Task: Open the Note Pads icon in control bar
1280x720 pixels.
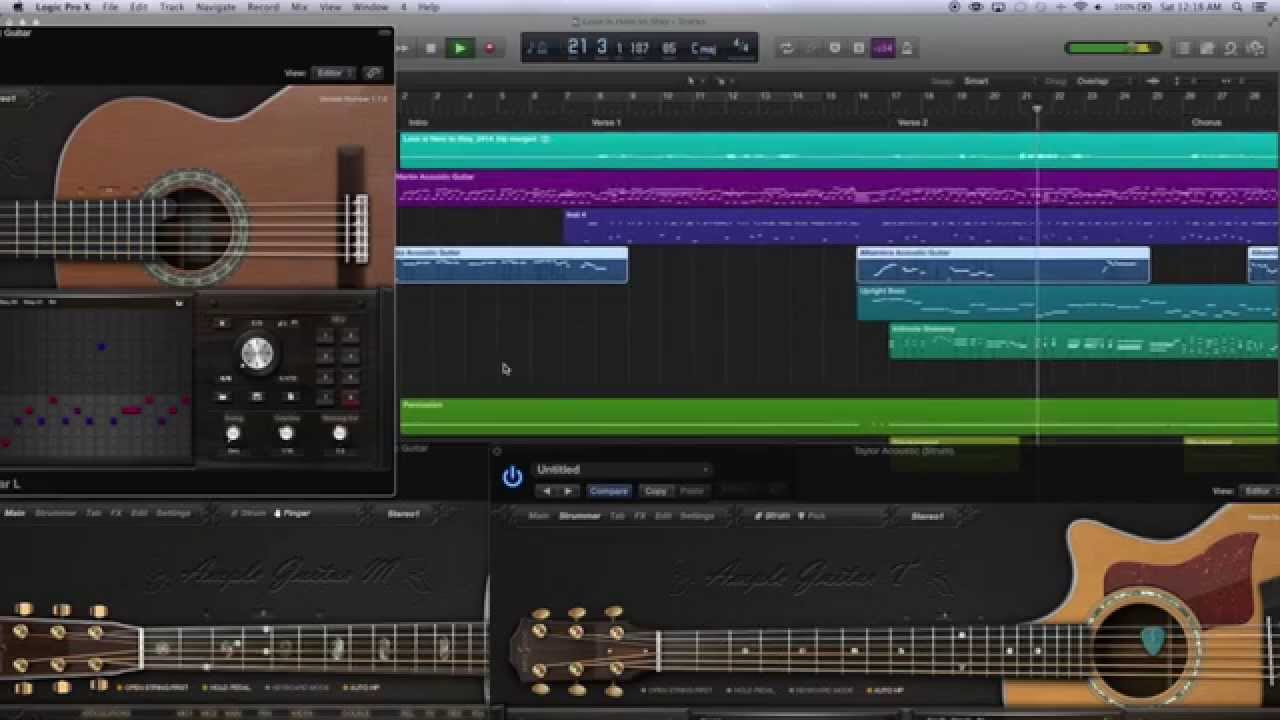Action: [x=1207, y=48]
